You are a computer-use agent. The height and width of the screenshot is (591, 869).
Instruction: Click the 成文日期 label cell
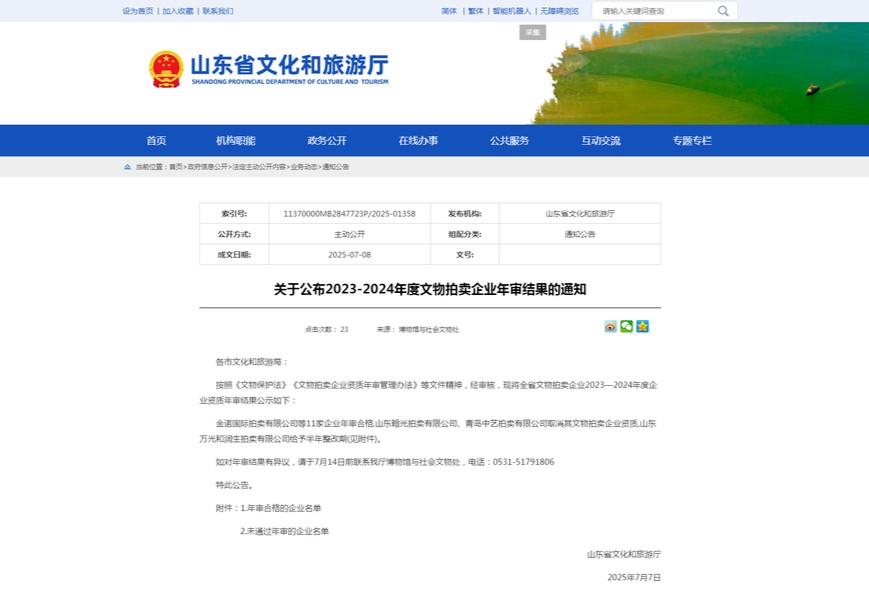pyautogui.click(x=234, y=255)
